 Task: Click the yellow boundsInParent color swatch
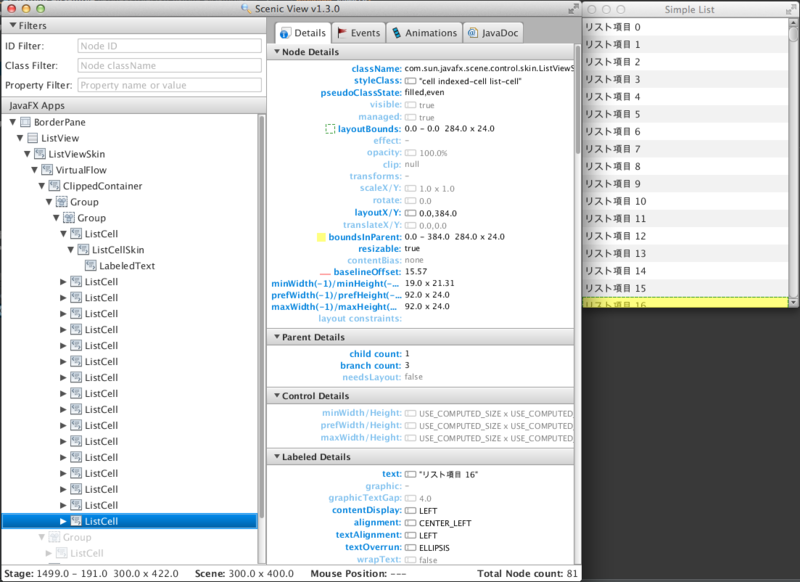click(x=321, y=237)
